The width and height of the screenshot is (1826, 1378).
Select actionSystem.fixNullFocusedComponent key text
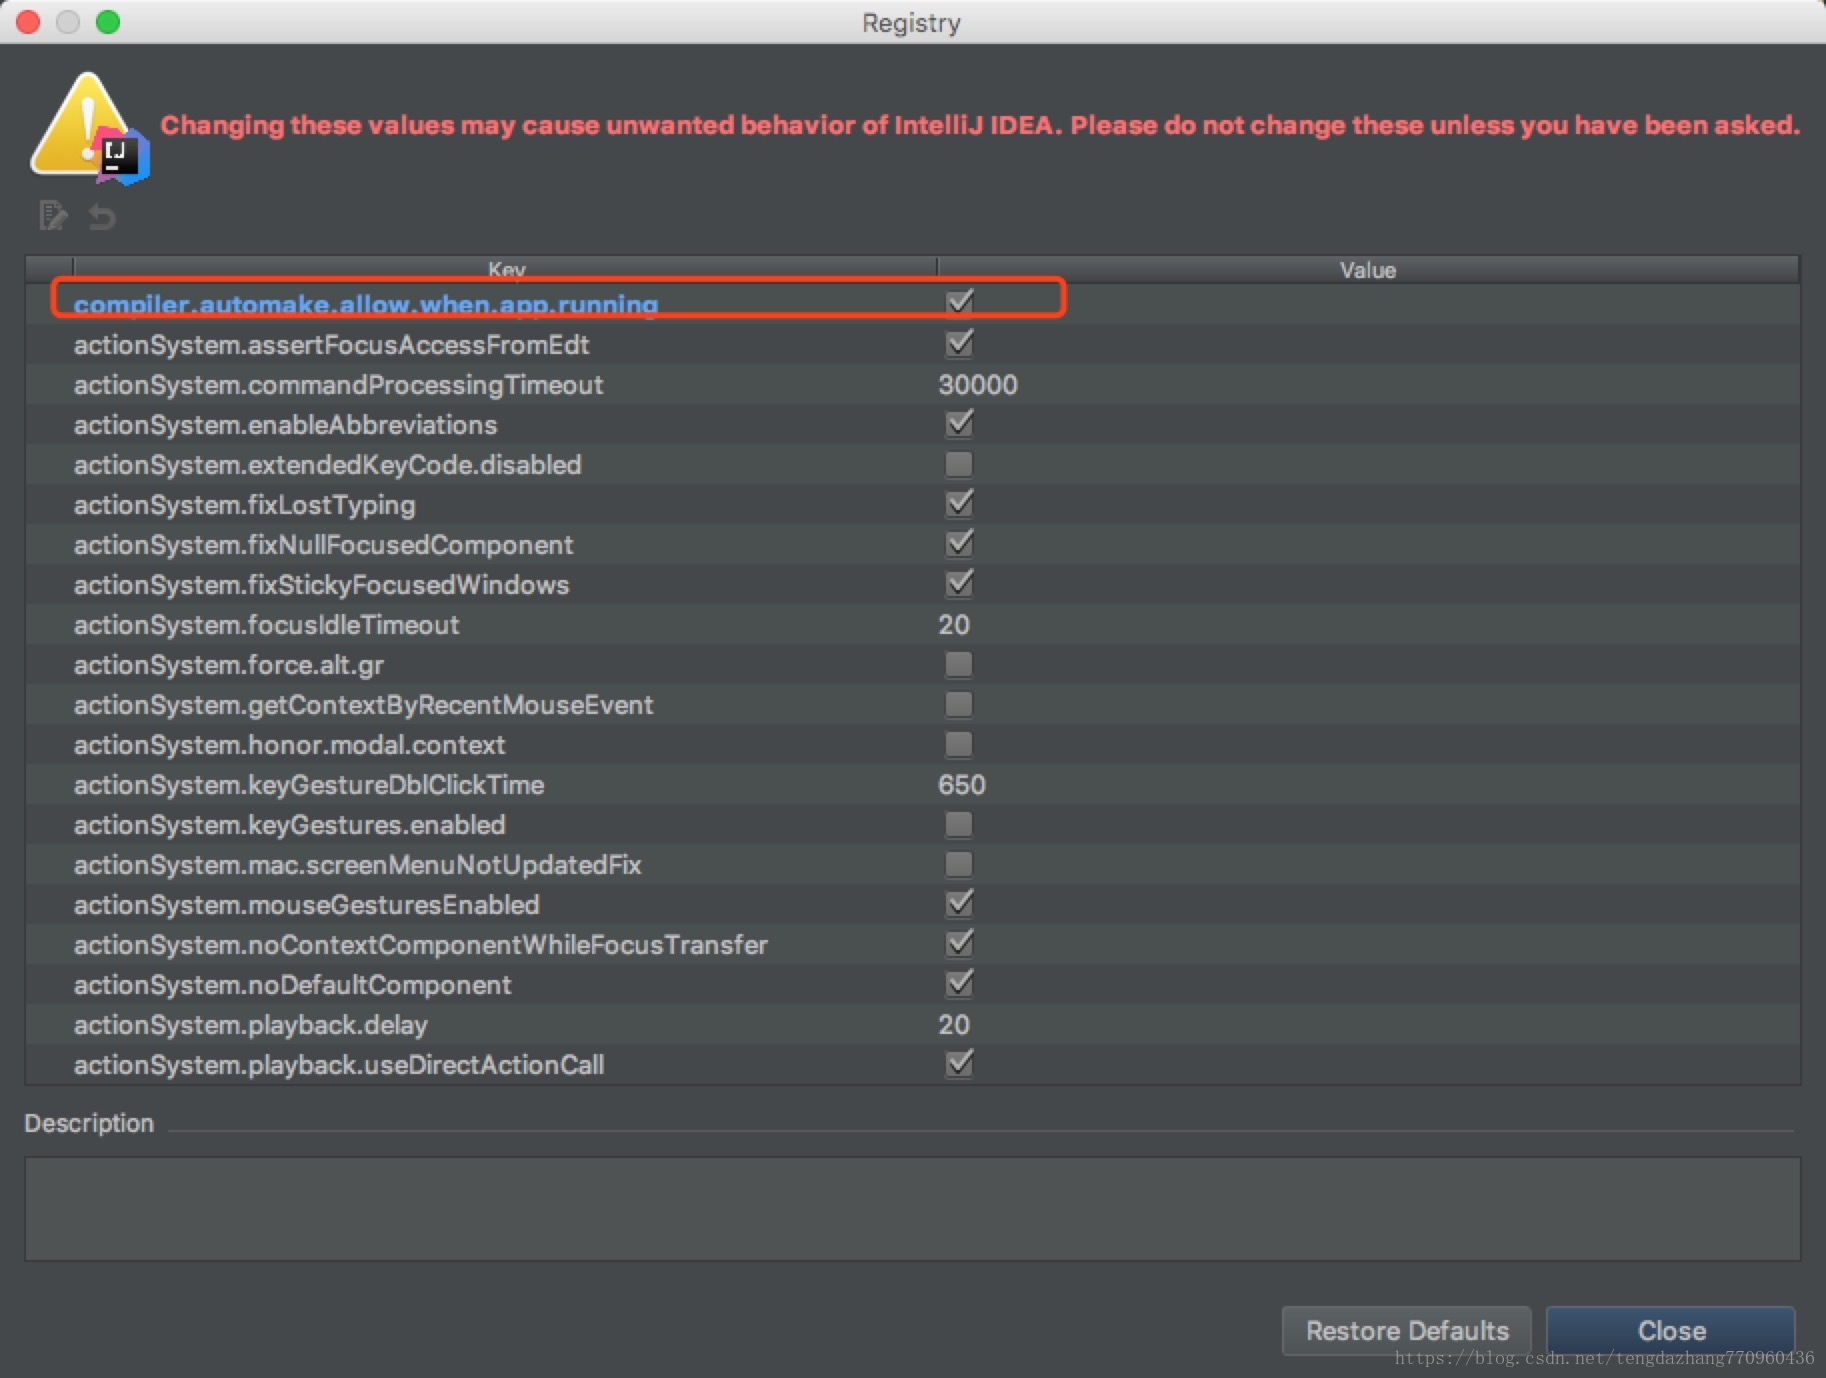point(323,545)
